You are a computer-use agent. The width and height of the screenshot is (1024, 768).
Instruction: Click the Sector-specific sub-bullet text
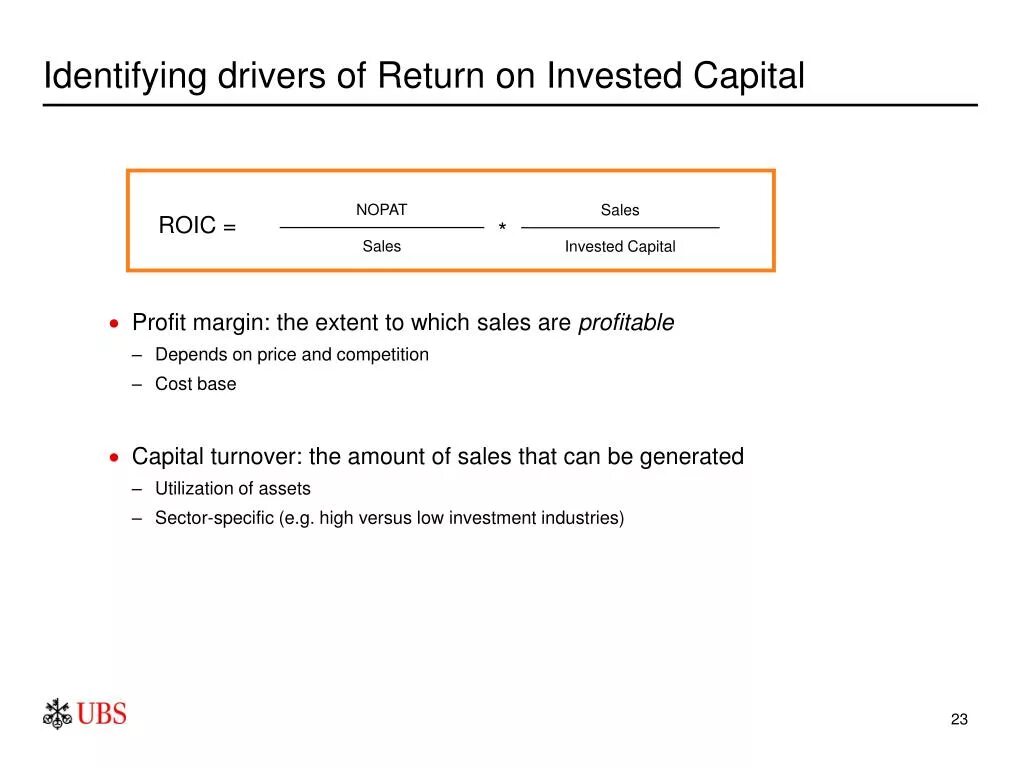[389, 518]
